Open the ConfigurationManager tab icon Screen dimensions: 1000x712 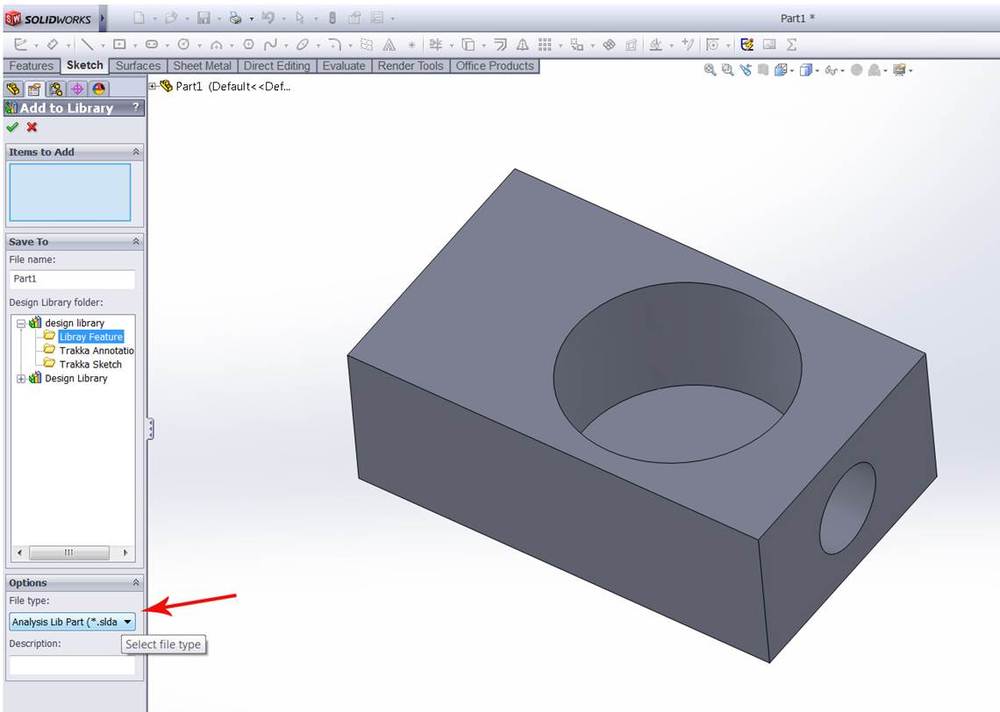(x=56, y=89)
